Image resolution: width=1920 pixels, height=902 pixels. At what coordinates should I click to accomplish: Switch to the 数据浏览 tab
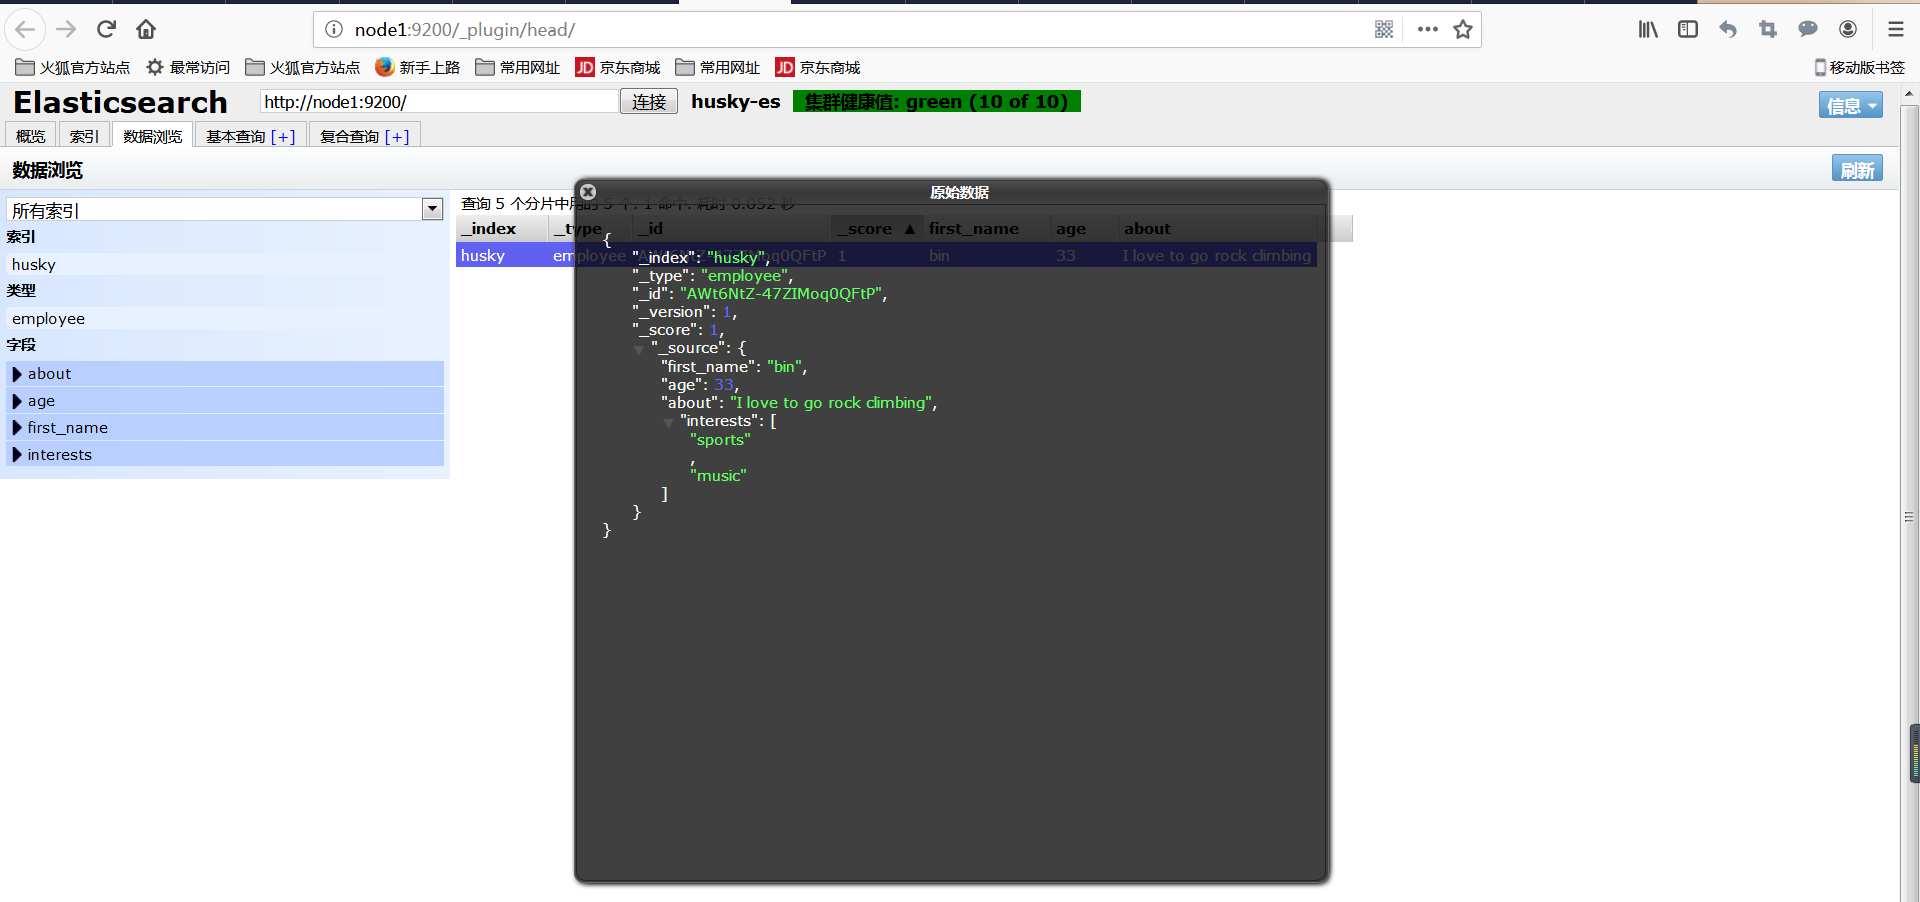pyautogui.click(x=153, y=136)
